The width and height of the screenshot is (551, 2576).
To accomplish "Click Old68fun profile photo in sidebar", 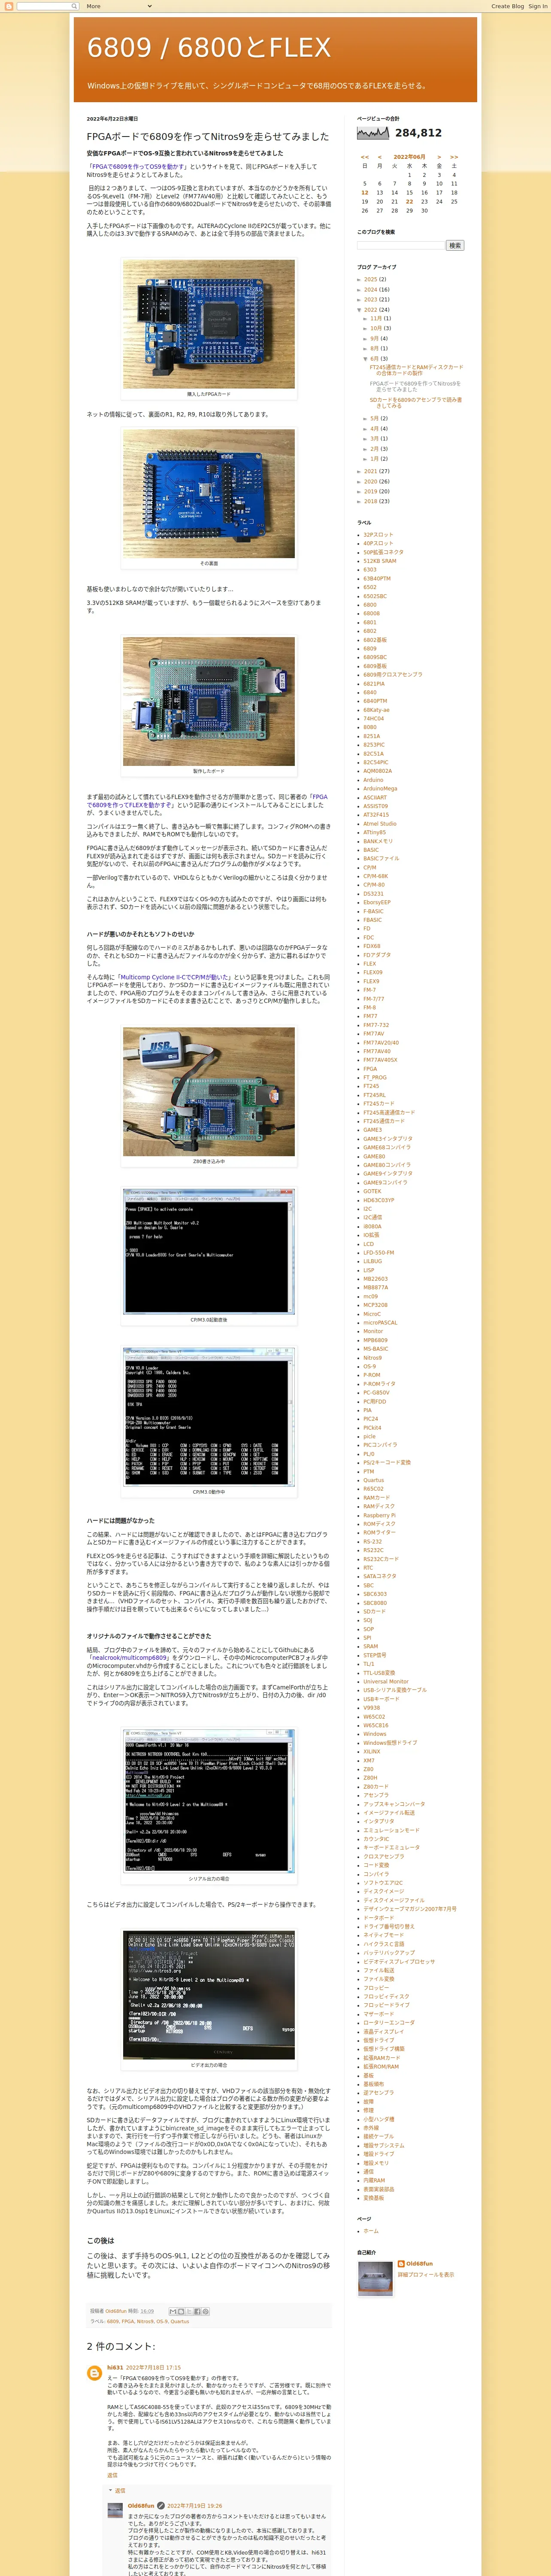I will pyautogui.click(x=376, y=2279).
